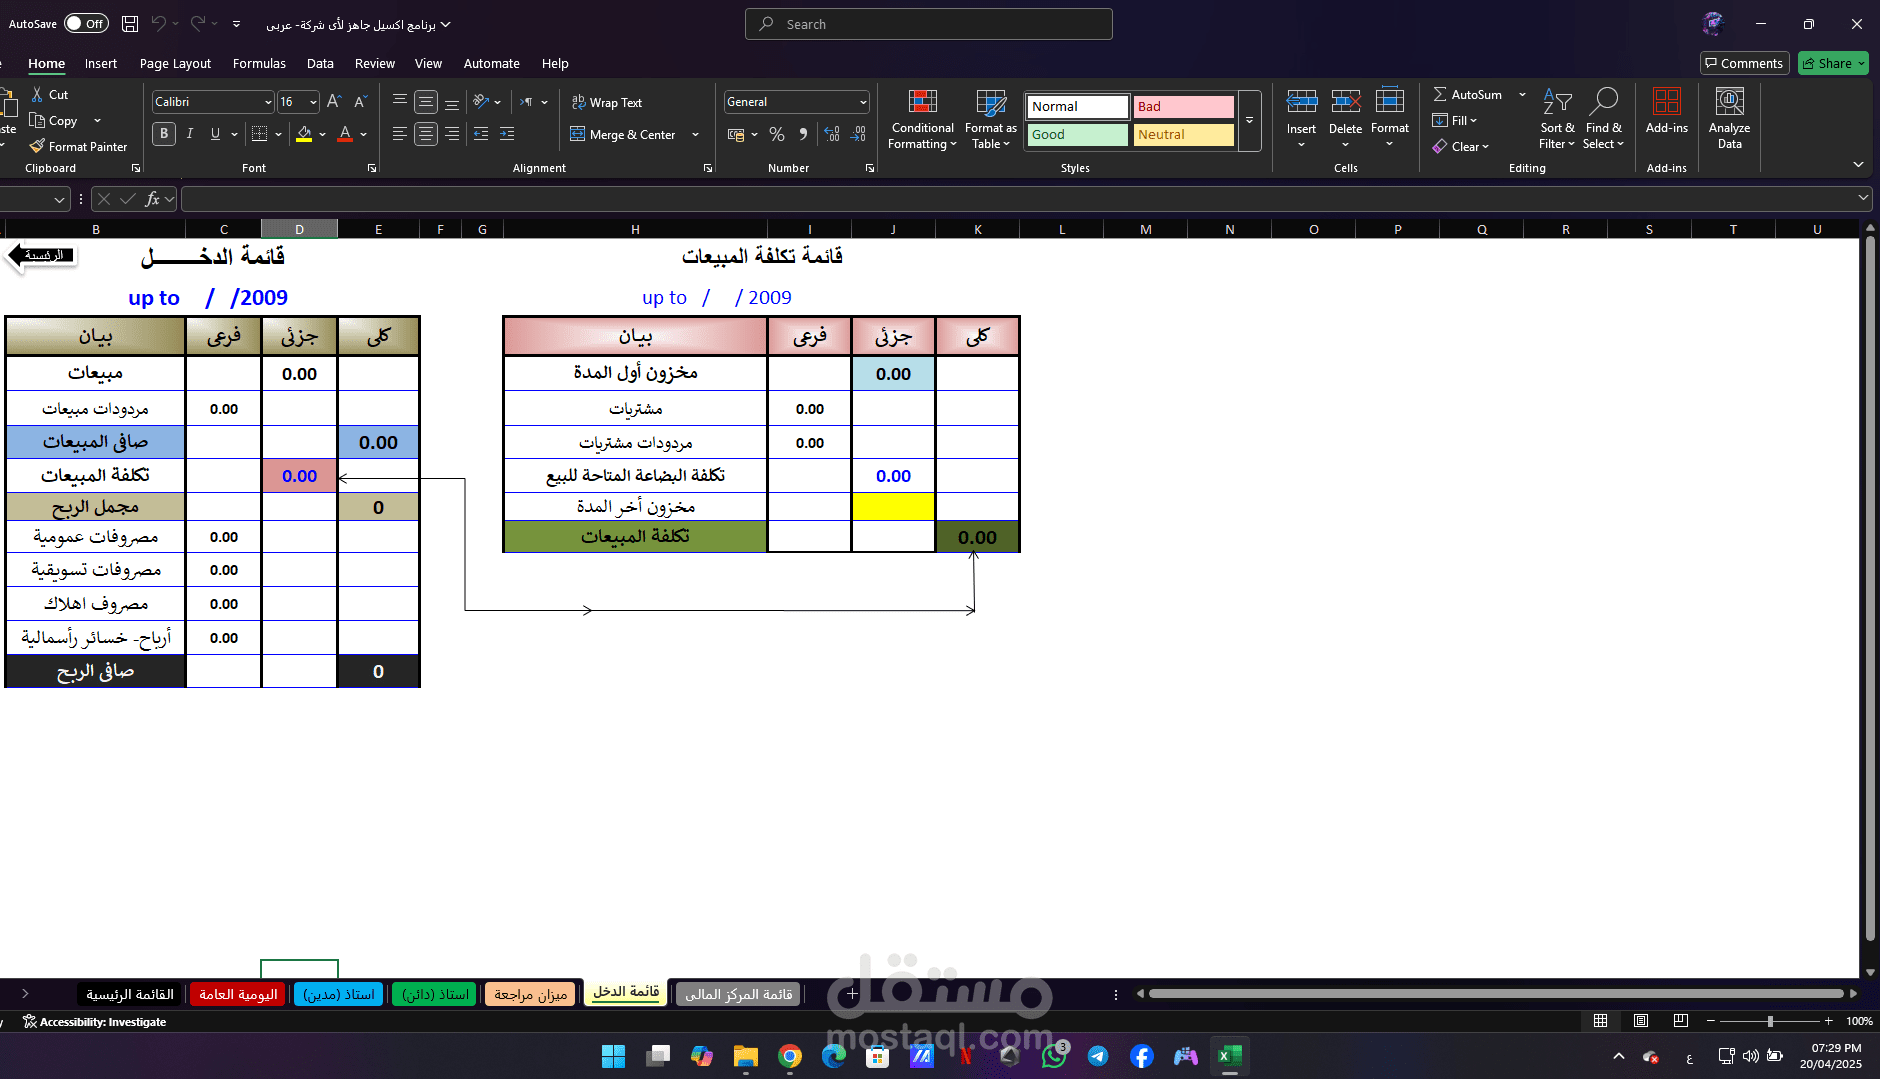
Task: Open the Name Box dropdown
Action: click(59, 199)
